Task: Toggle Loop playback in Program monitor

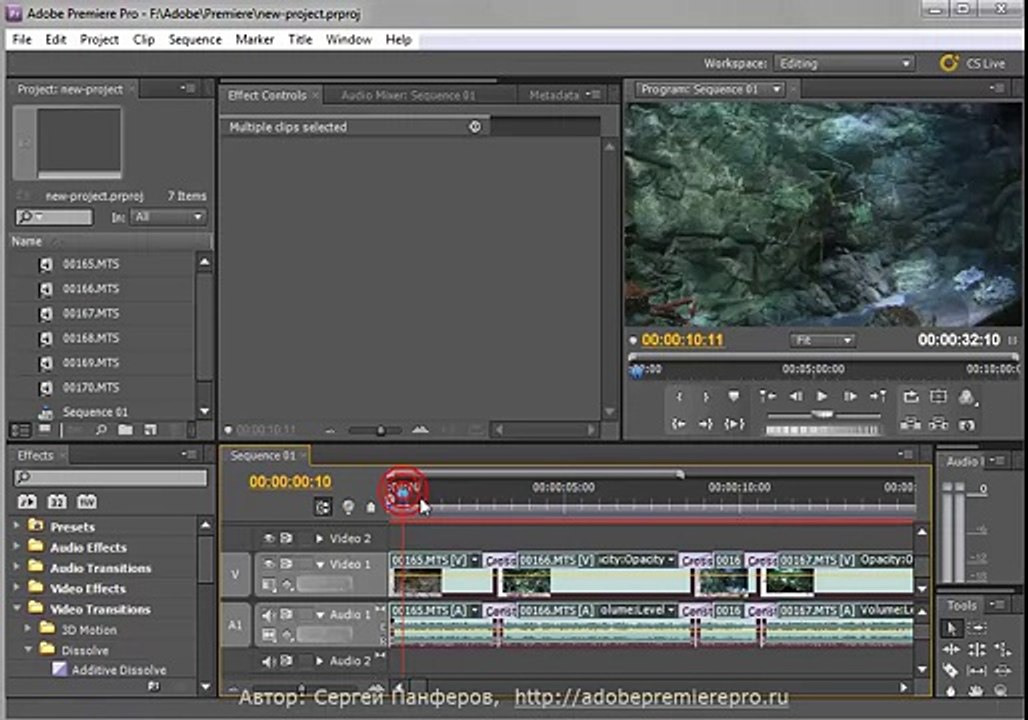Action: point(911,396)
